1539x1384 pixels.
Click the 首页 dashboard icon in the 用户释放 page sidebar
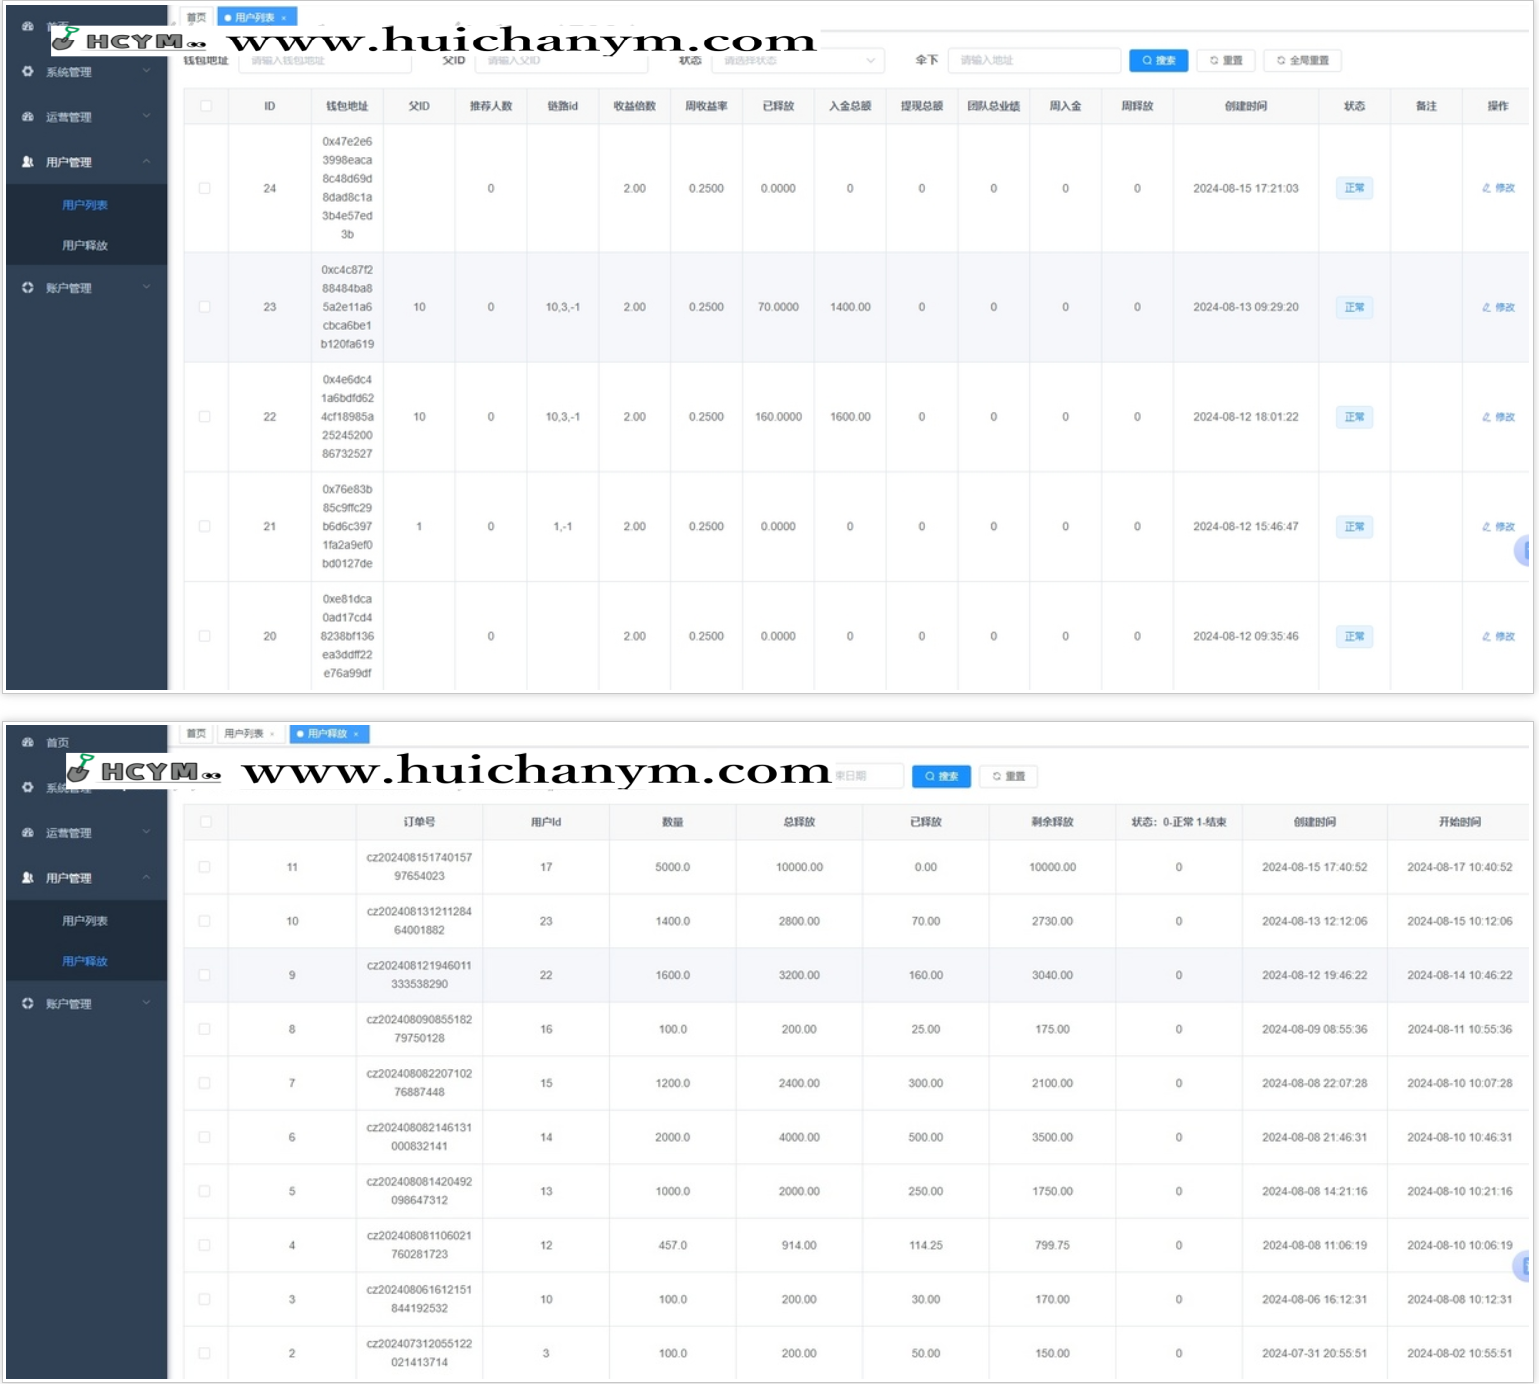(x=27, y=742)
